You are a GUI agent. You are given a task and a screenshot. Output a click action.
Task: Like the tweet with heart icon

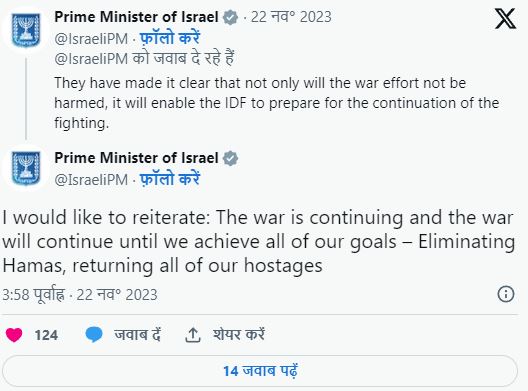click(x=14, y=335)
